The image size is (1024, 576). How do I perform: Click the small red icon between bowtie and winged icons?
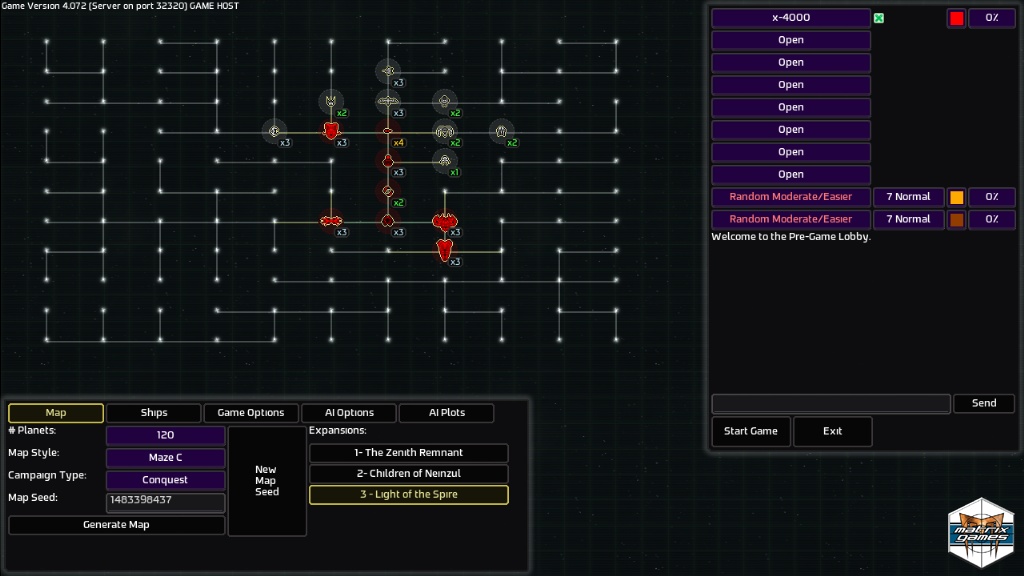[x=388, y=221]
